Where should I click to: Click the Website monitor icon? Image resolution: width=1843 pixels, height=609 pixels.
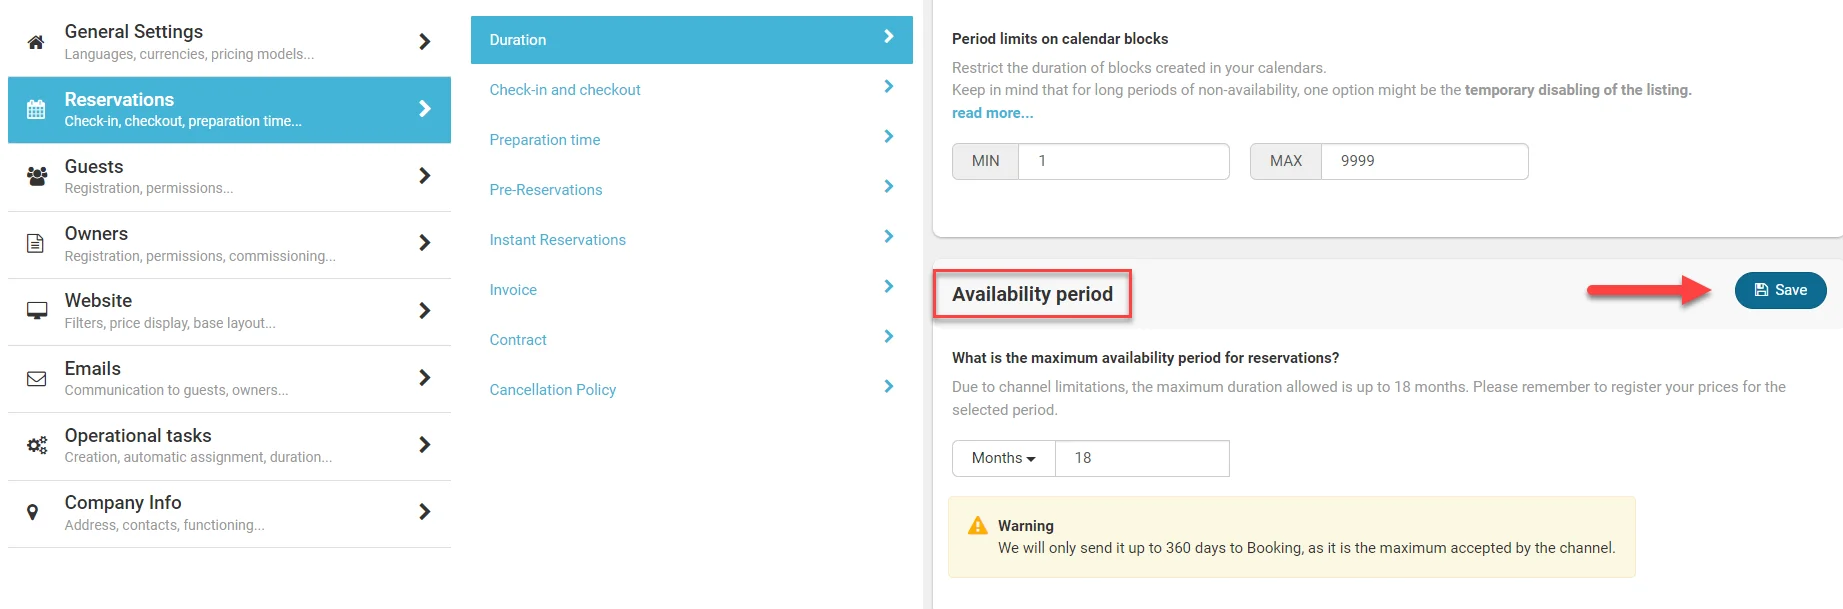pyautogui.click(x=37, y=311)
